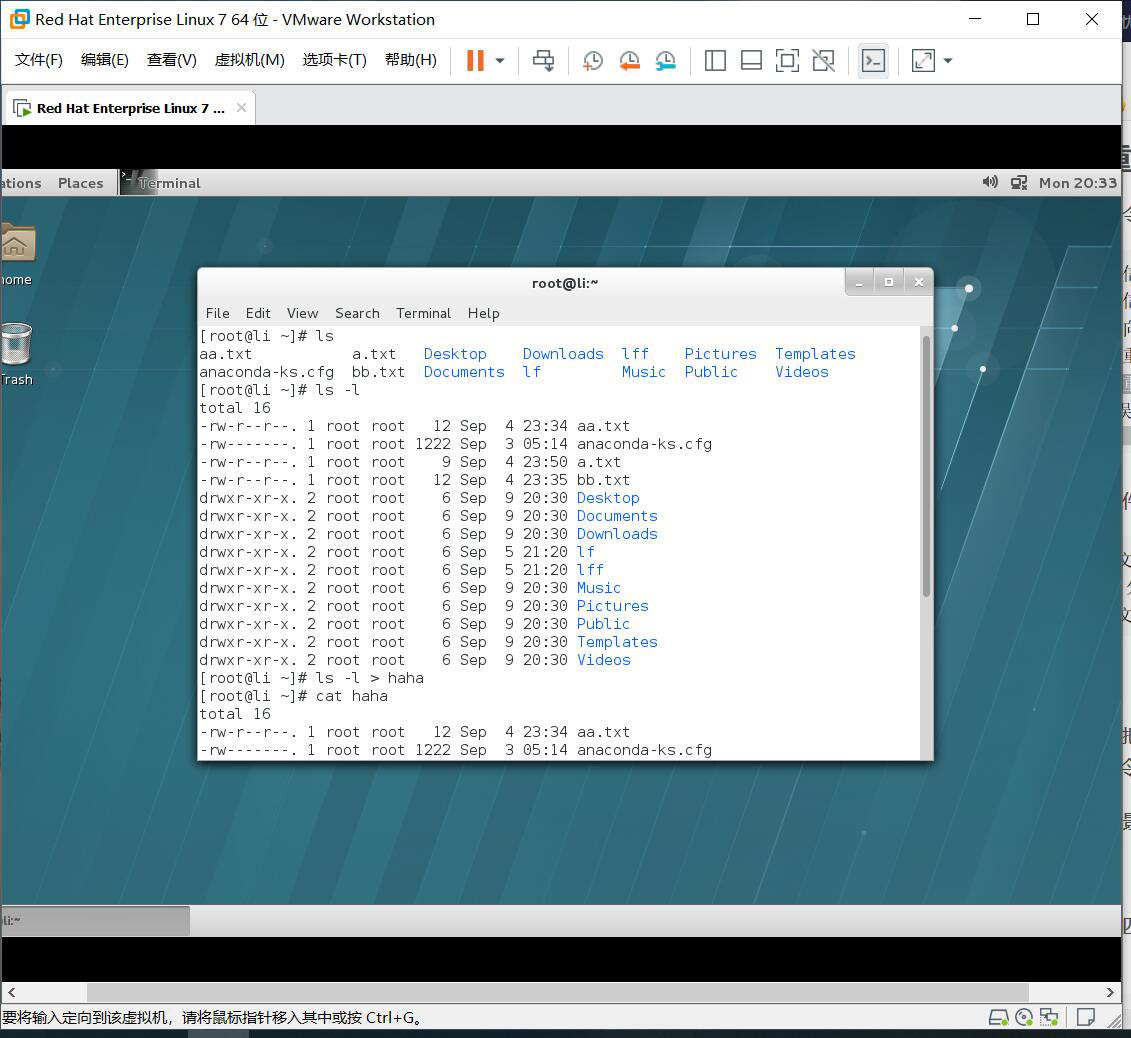Viewport: 1131px width, 1038px height.
Task: Click the network adapter status icon
Action: (1049, 1018)
